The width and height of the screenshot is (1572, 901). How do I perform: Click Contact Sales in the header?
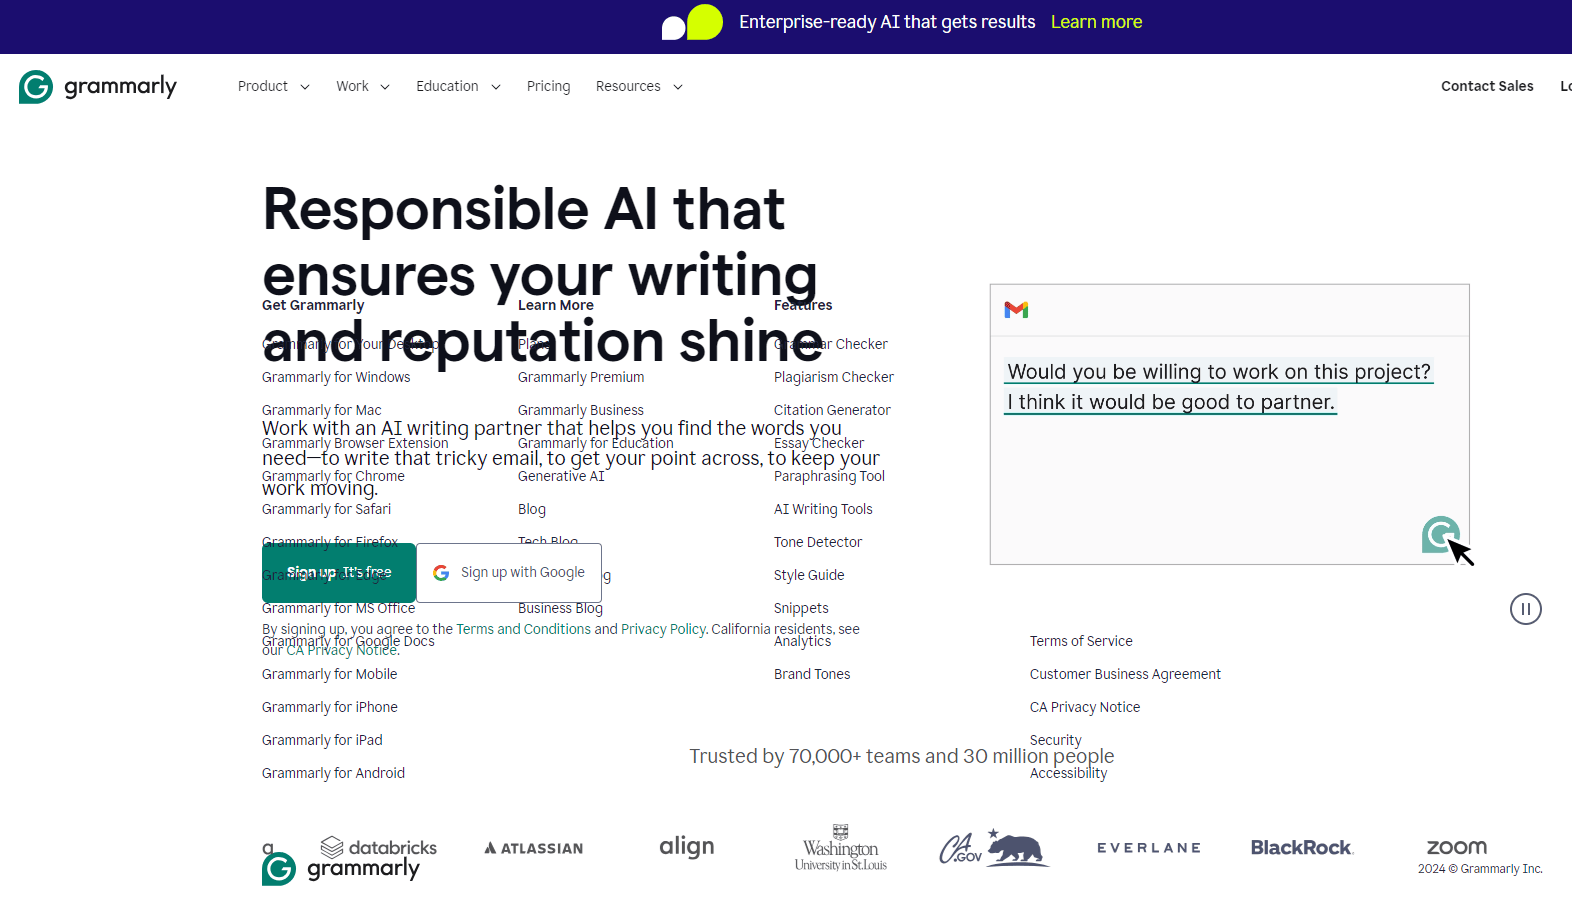click(1486, 87)
